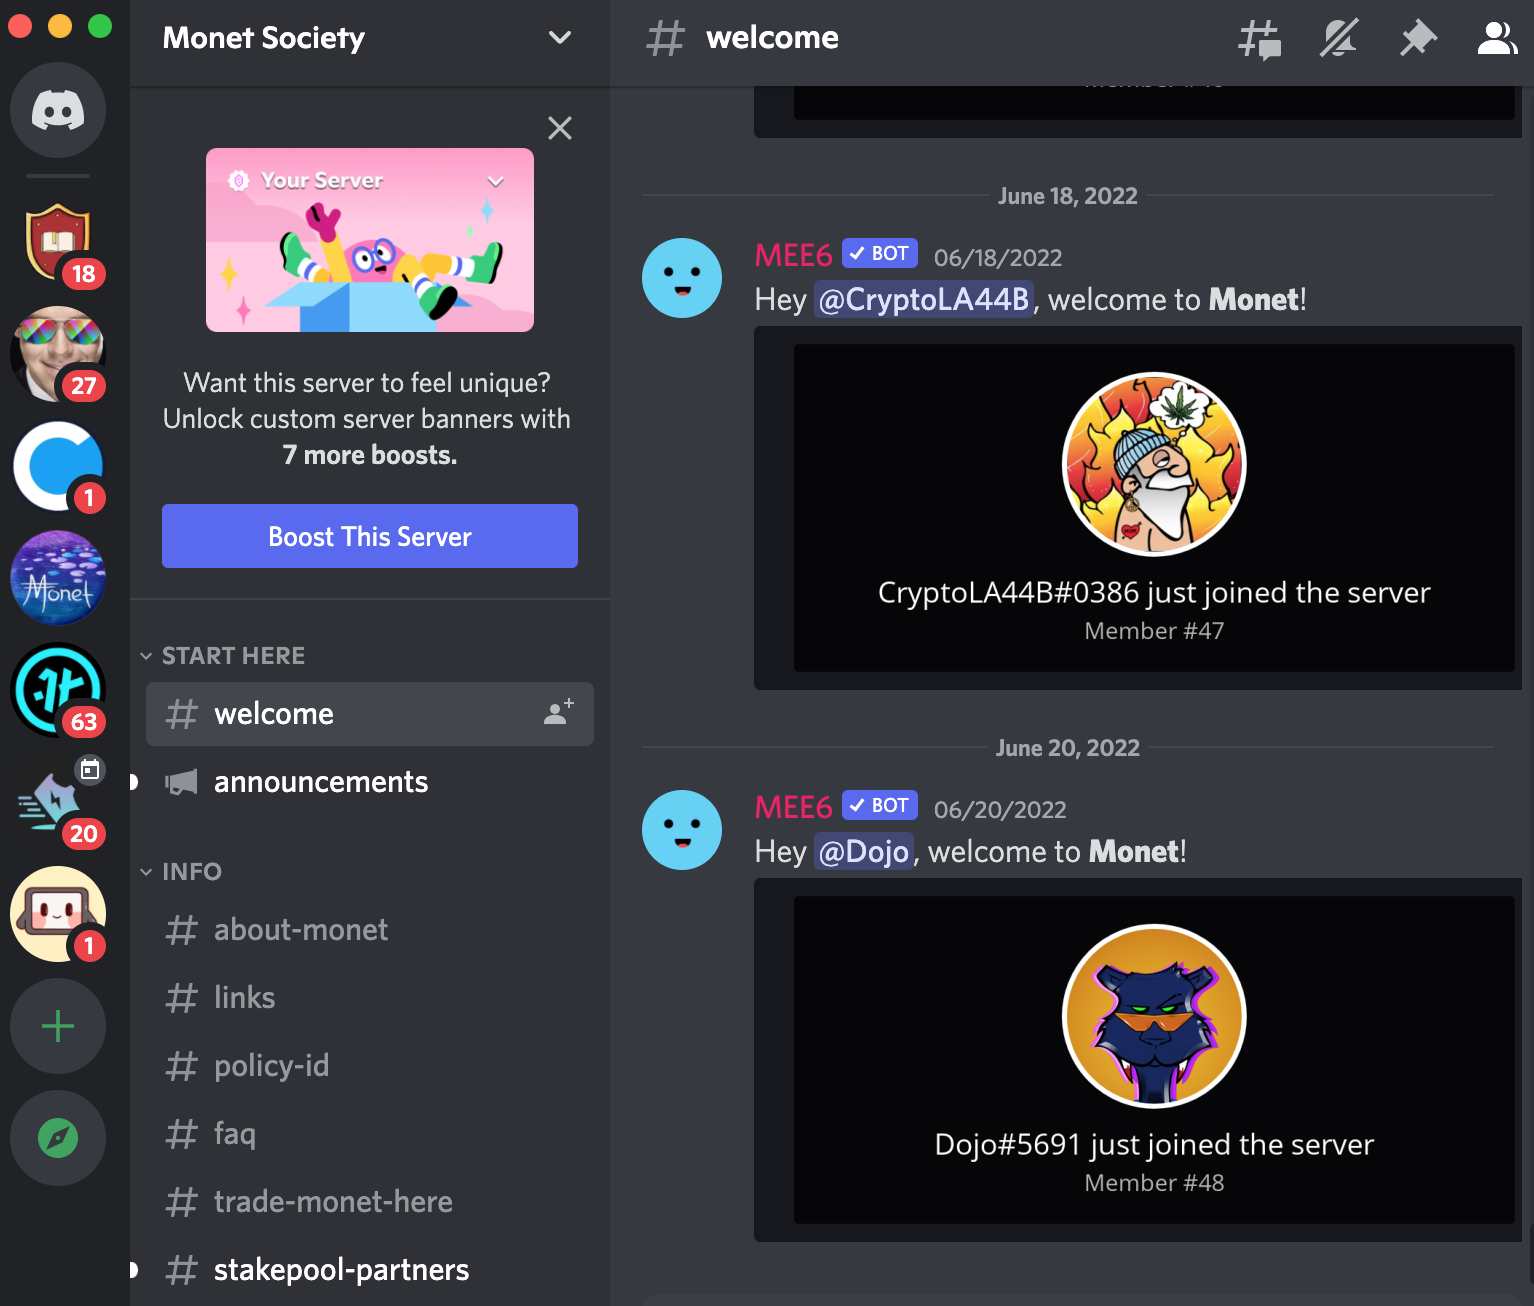Click the Add a Server plus icon
This screenshot has width=1534, height=1306.
click(x=58, y=1026)
